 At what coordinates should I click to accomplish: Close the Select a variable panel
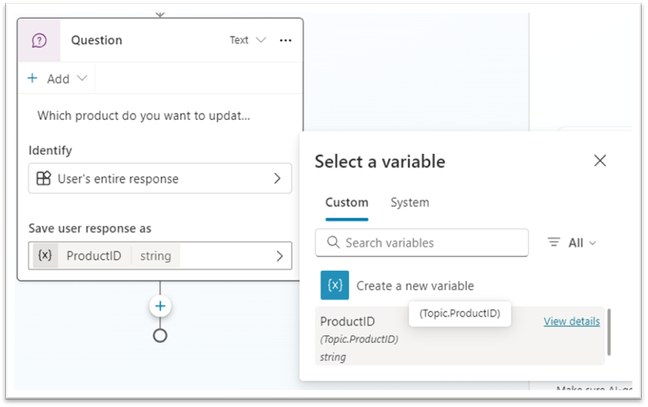[x=600, y=161]
